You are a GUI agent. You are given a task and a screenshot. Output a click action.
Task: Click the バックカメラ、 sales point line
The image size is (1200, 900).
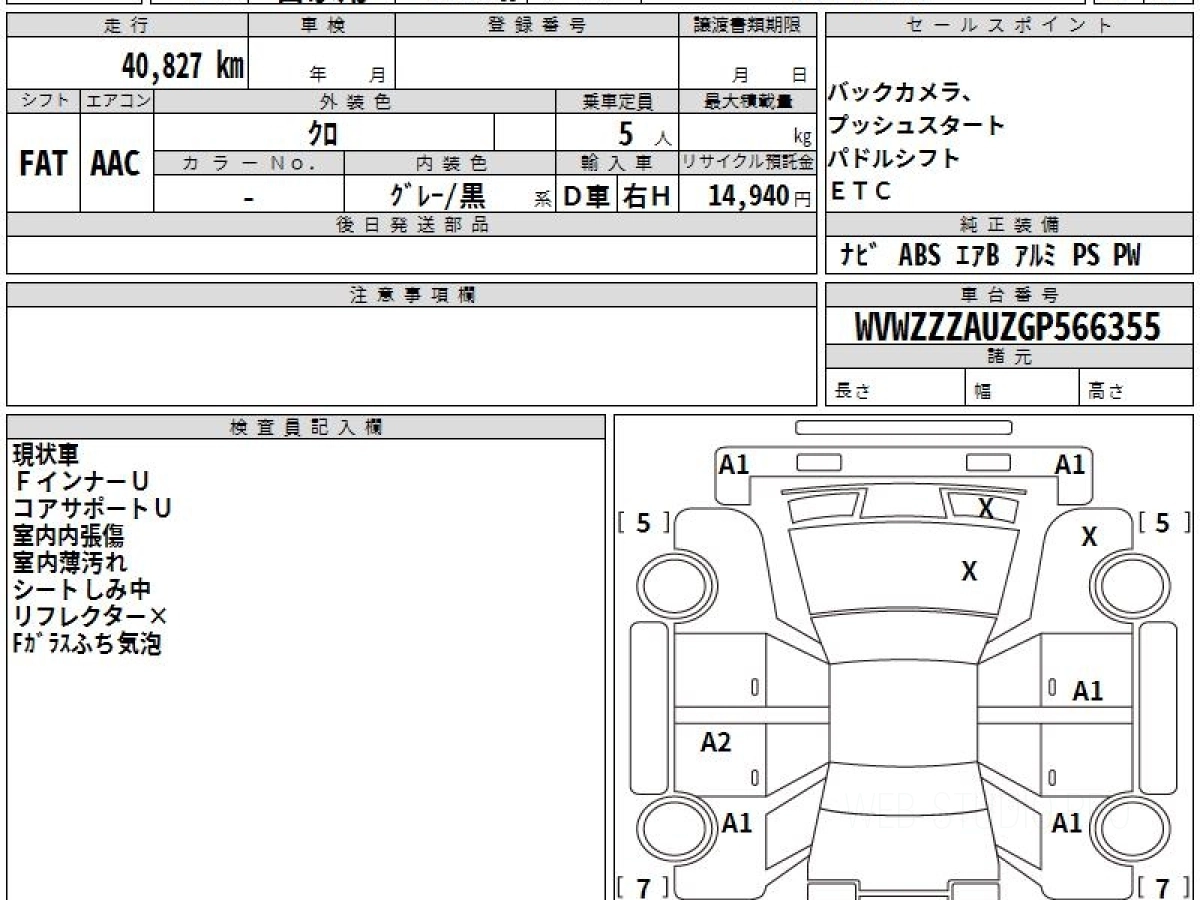click(x=900, y=93)
